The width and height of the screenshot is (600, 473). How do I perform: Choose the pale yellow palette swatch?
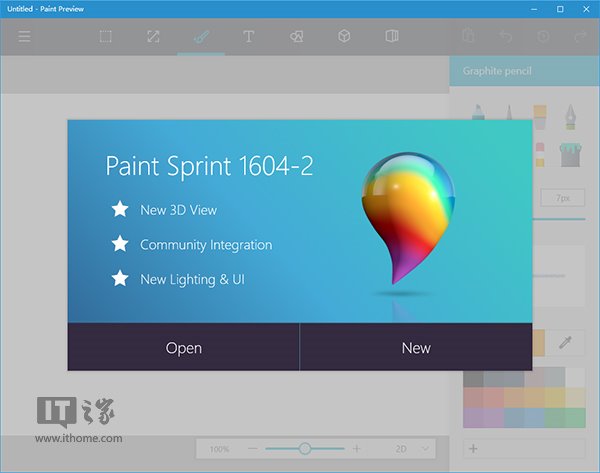(x=575, y=398)
